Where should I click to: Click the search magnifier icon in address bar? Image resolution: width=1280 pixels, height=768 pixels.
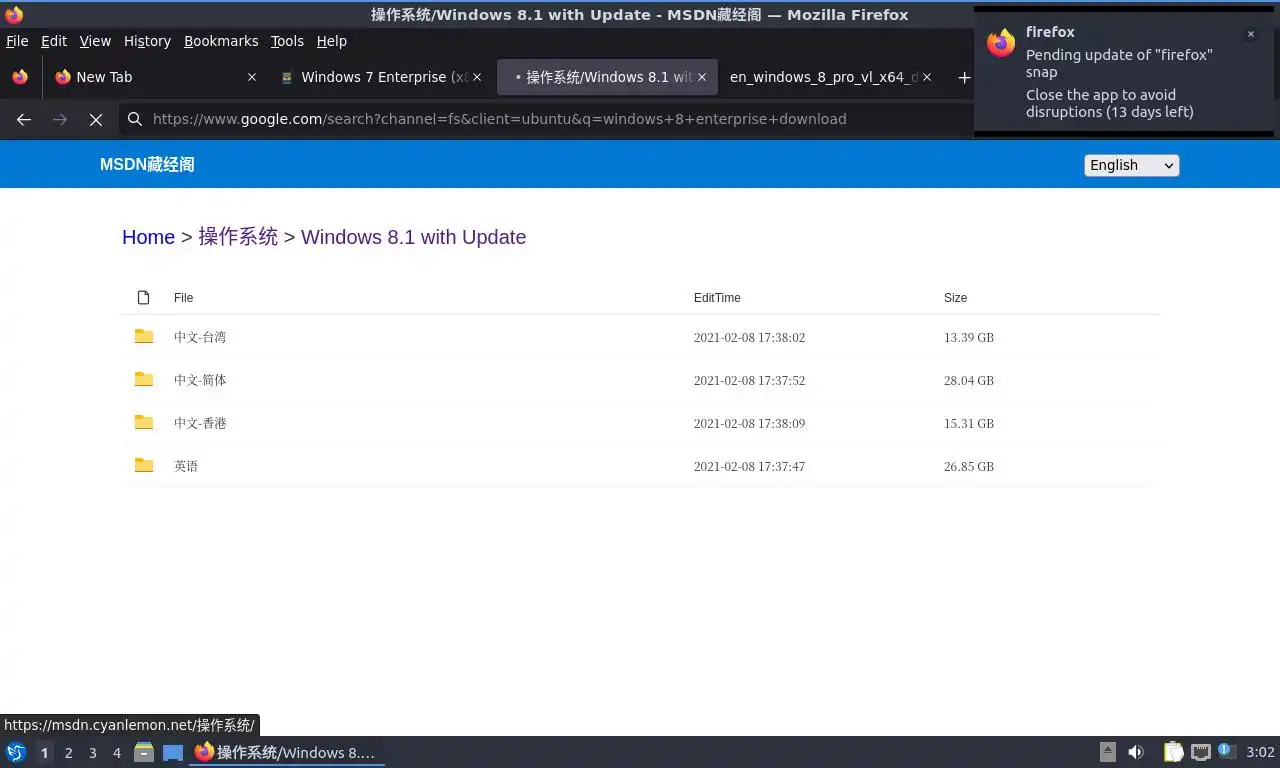point(135,119)
